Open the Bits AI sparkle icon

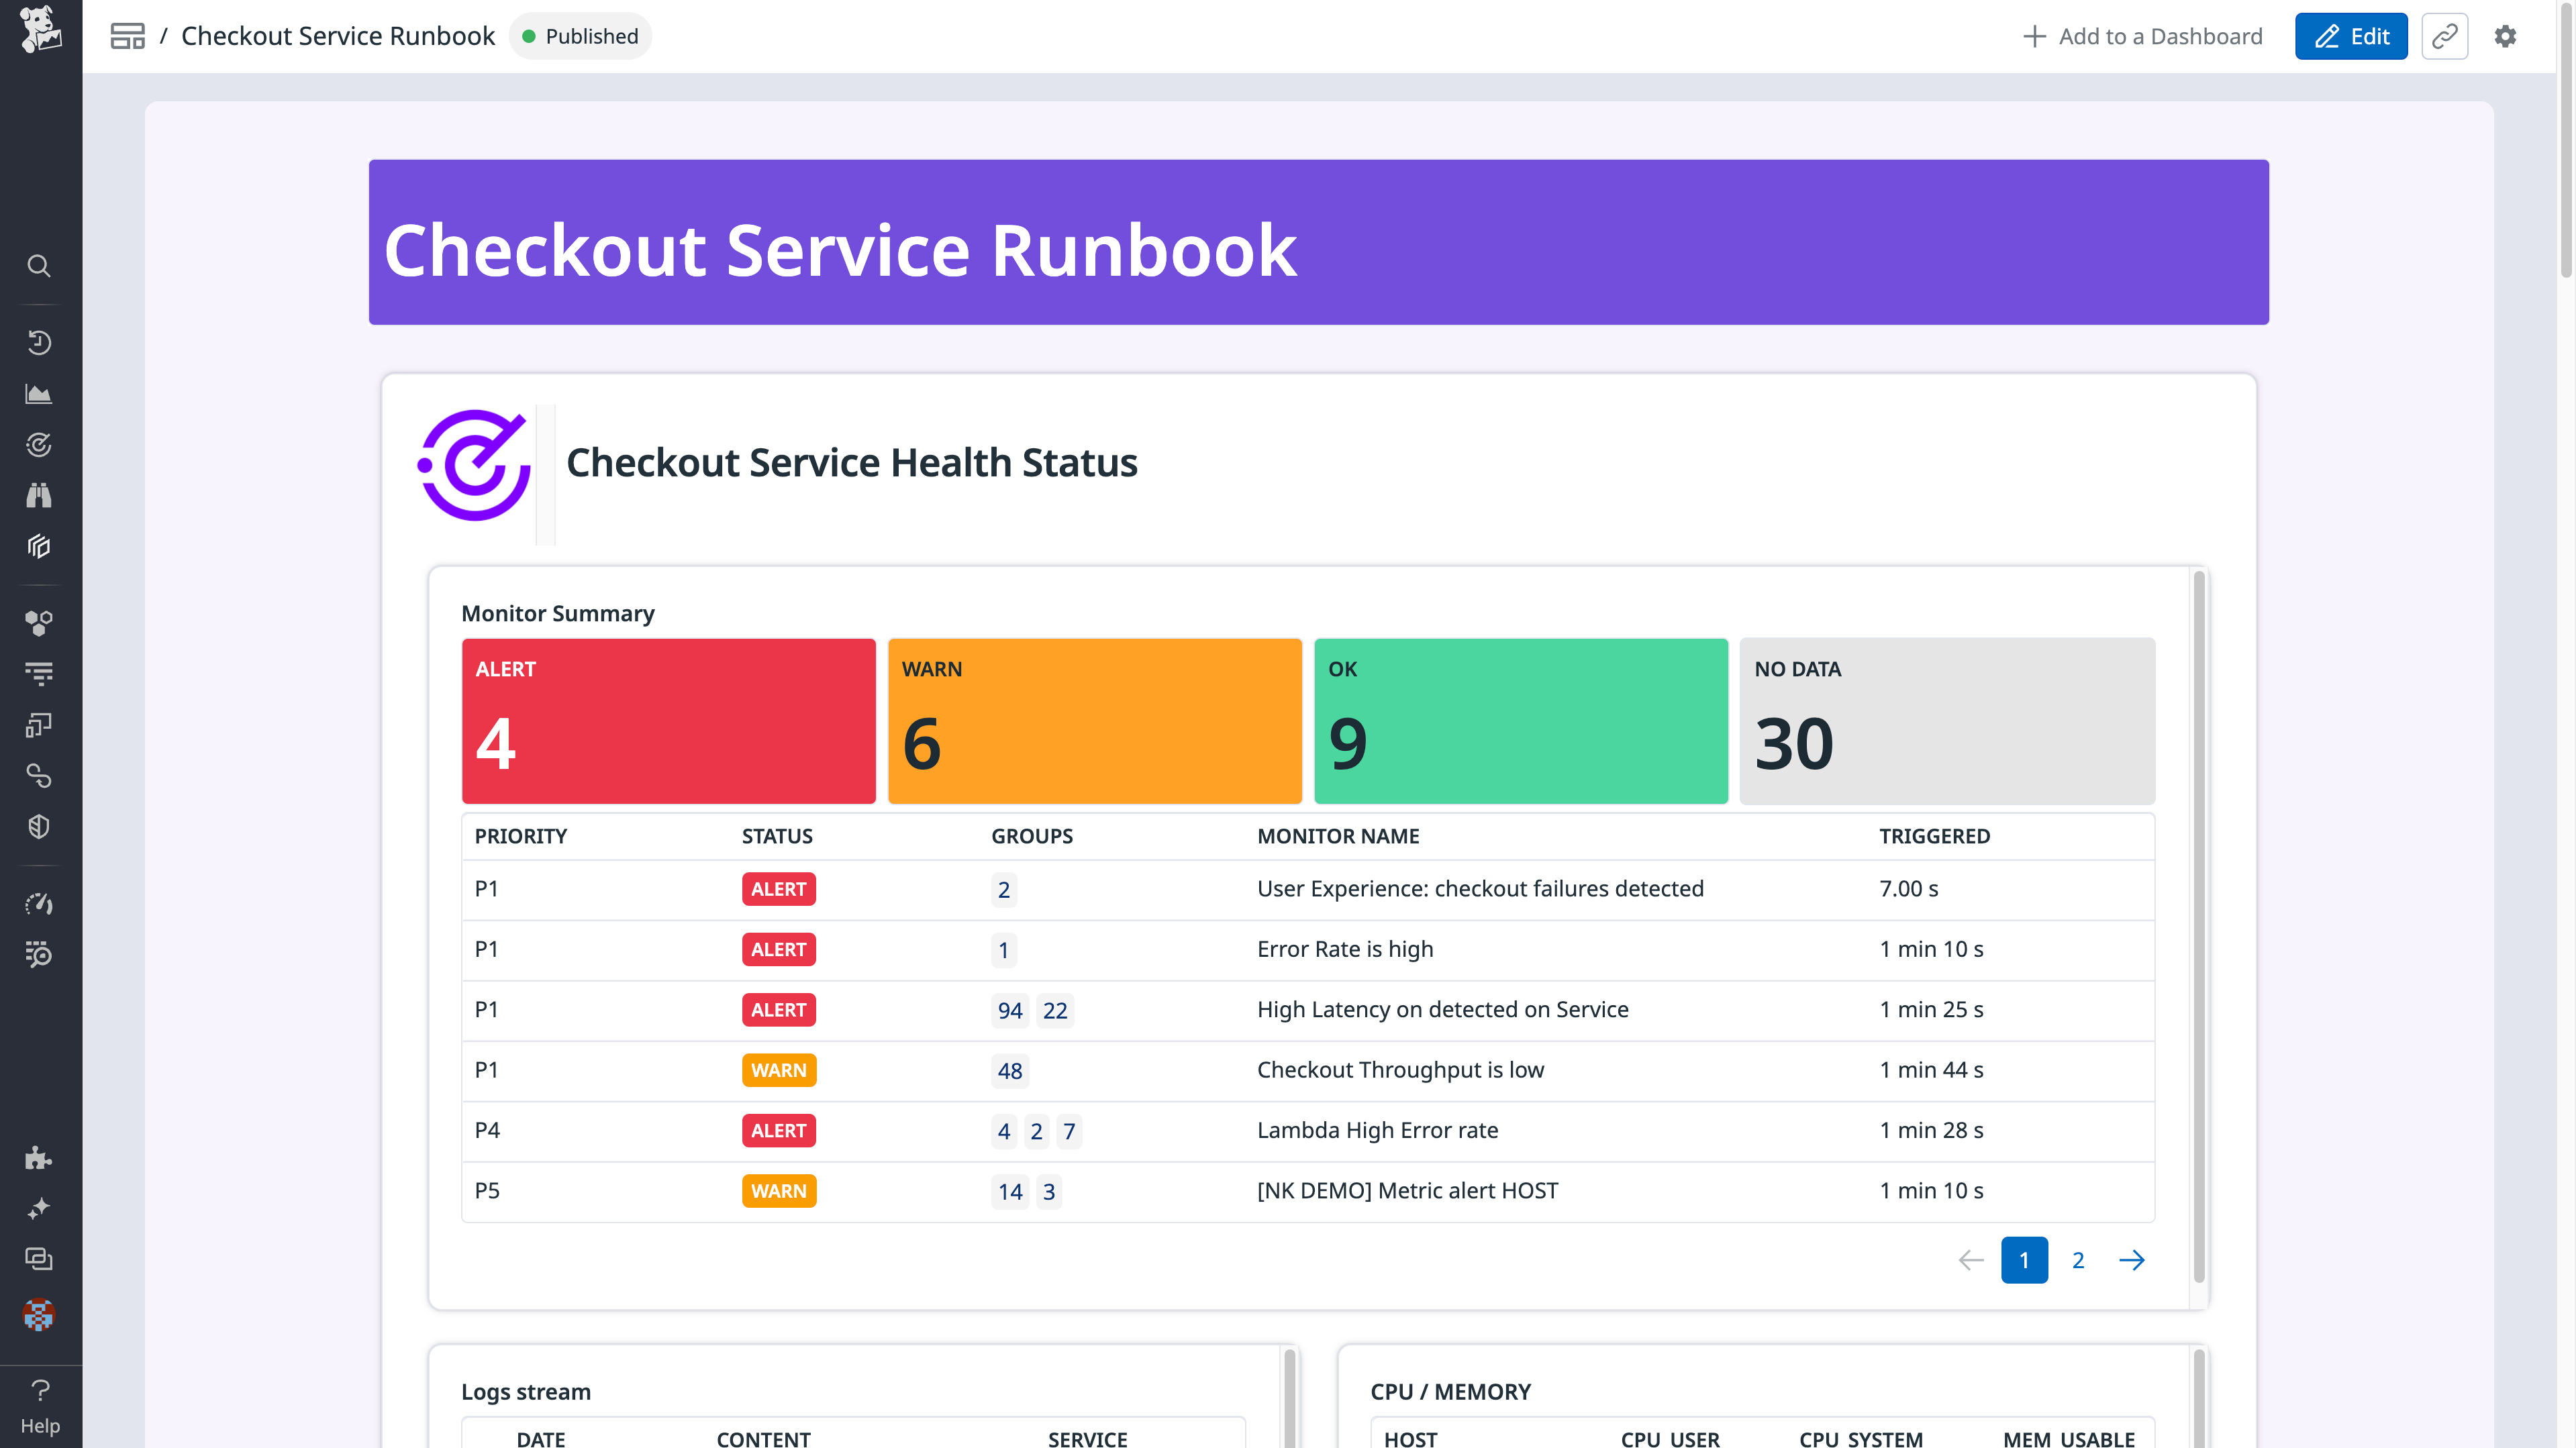tap(39, 1207)
